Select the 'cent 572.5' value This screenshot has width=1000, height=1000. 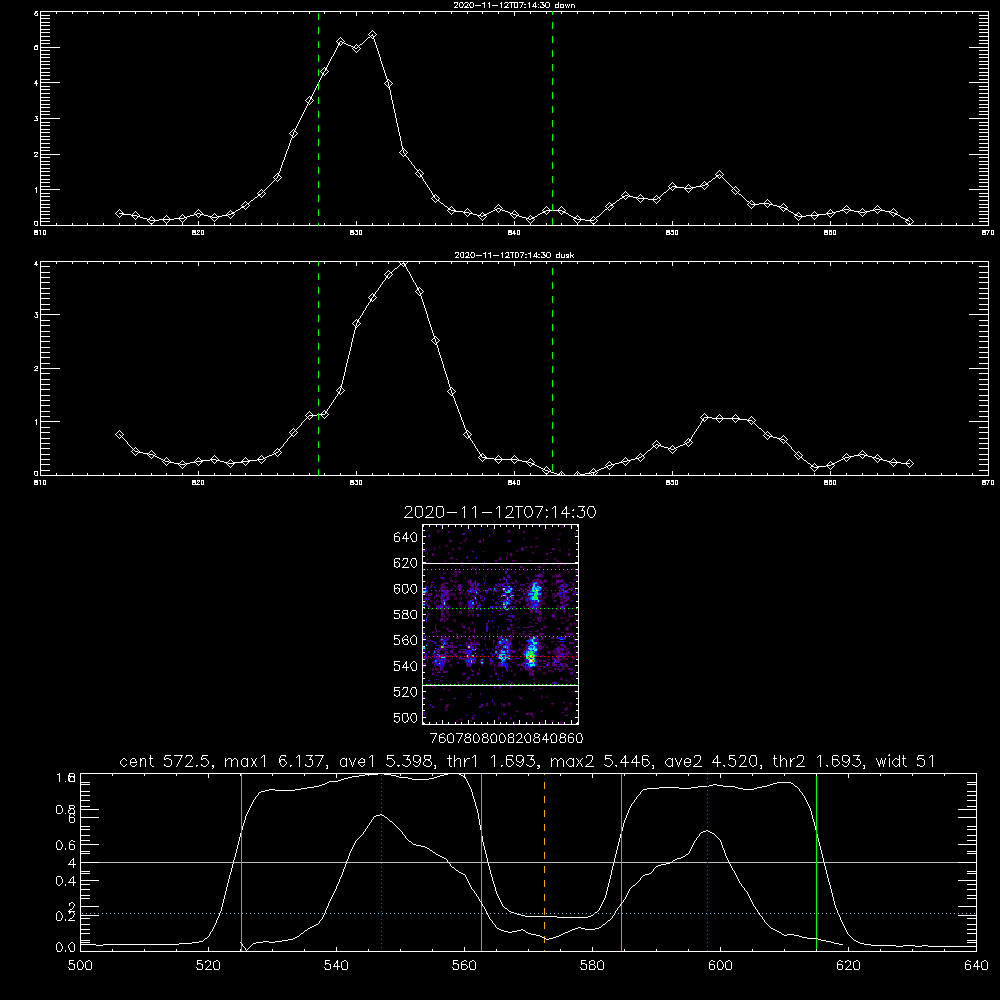(166, 761)
